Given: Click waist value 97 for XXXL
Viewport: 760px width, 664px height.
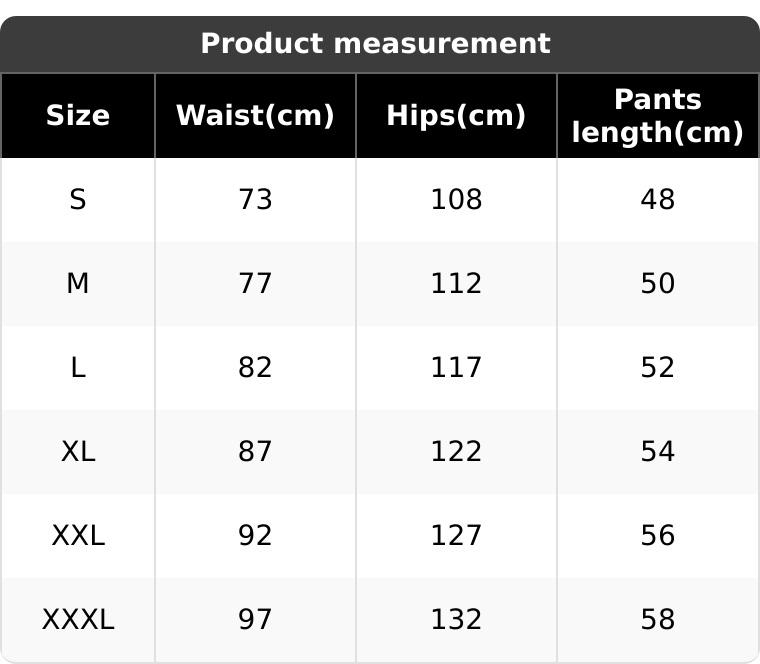Looking at the screenshot, I should click(x=255, y=620).
